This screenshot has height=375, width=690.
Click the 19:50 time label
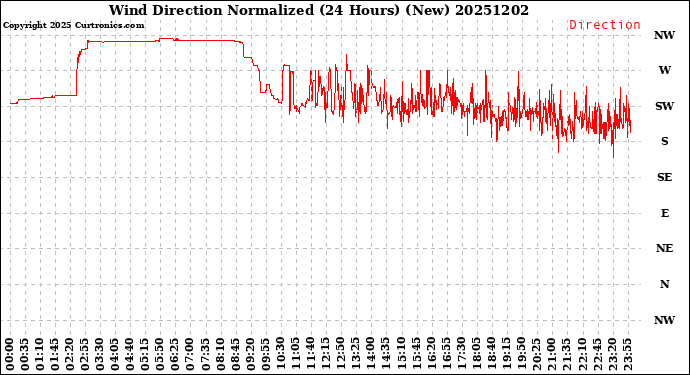click(521, 354)
